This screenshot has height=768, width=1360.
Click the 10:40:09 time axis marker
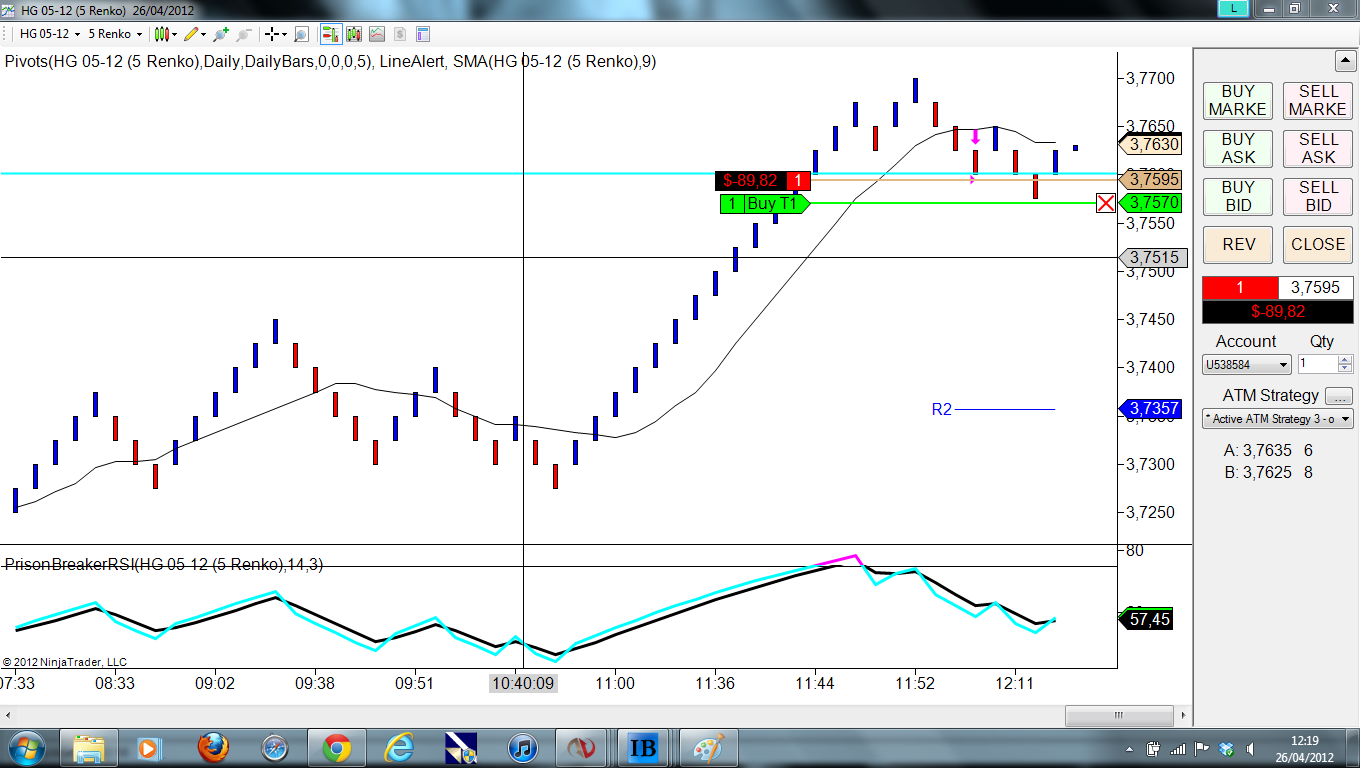tap(523, 683)
